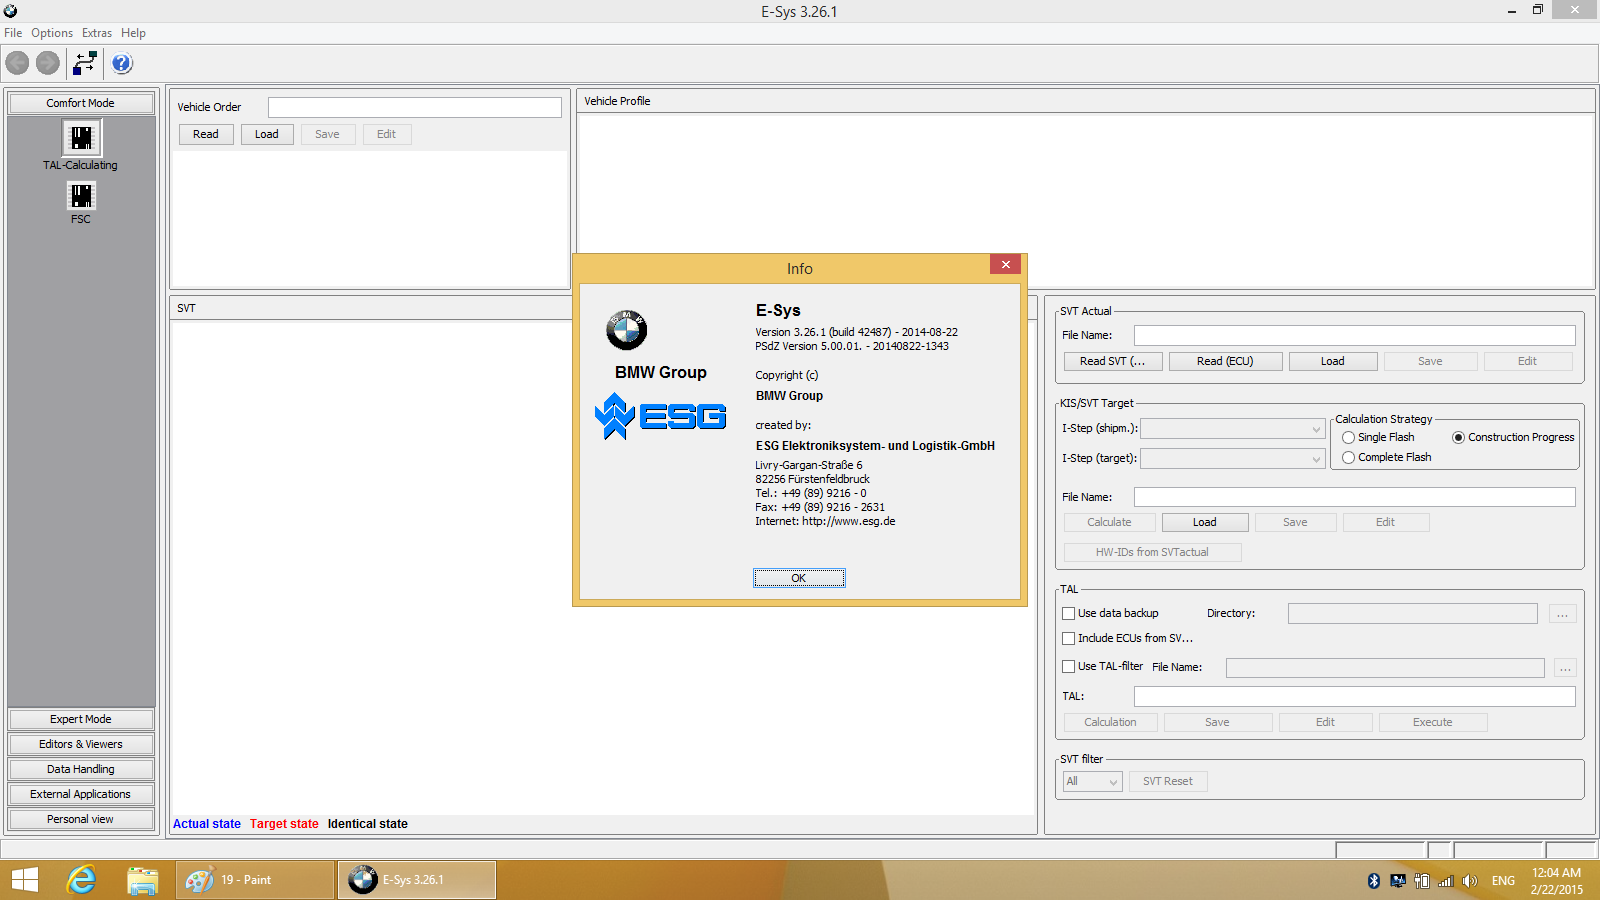1600x900 pixels.
Task: Click Read (ECU) button
Action: [x=1225, y=361]
